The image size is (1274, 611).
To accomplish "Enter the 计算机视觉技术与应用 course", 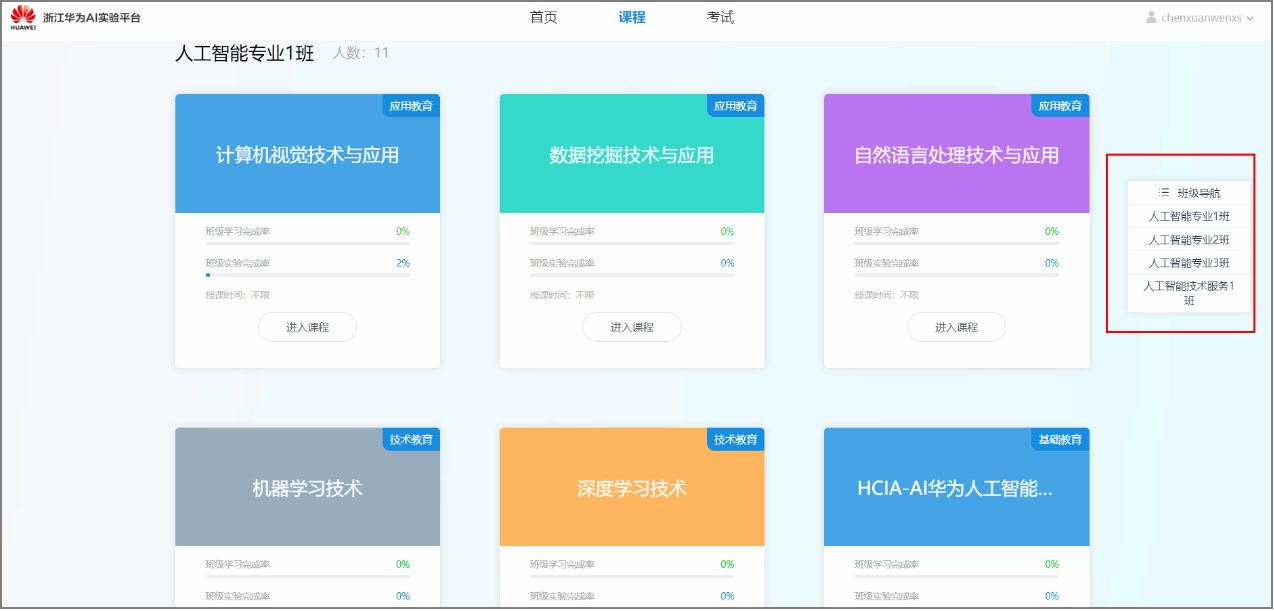I will (307, 327).
